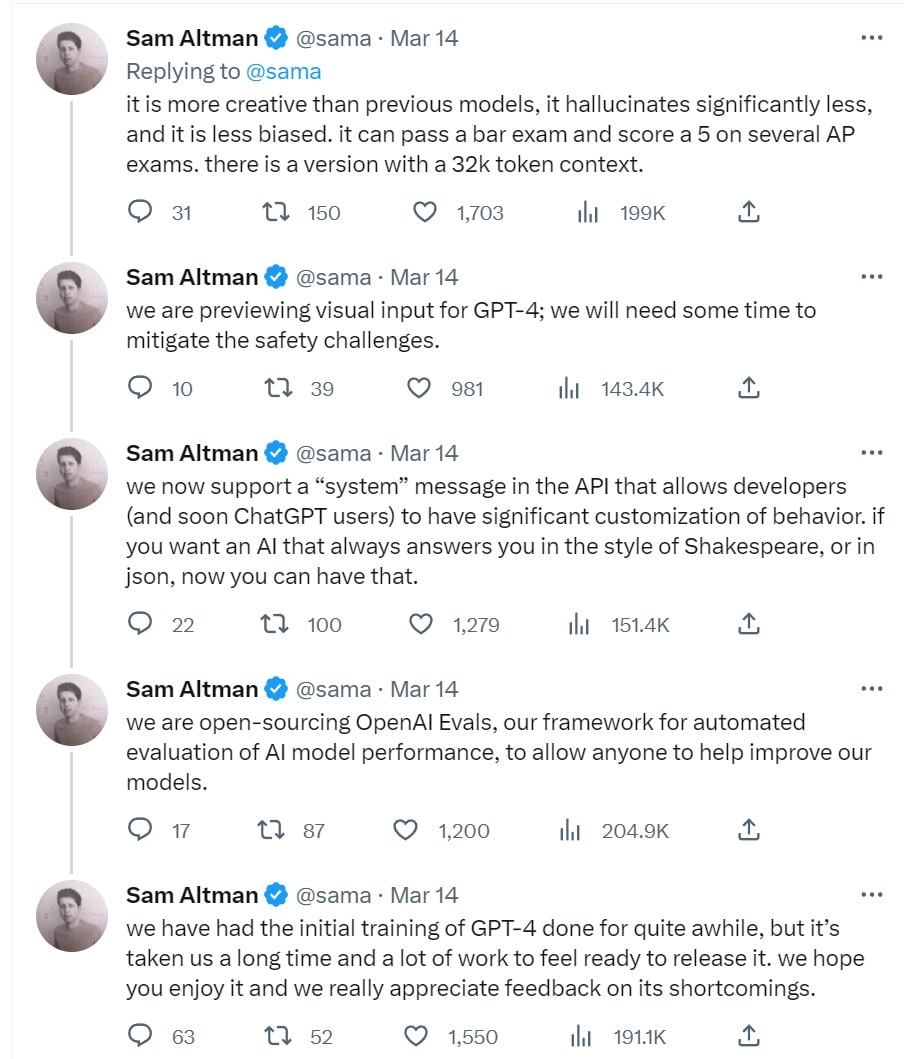Open more options menu on visual input tweet
The width and height of the screenshot is (904, 1059).
point(872,277)
